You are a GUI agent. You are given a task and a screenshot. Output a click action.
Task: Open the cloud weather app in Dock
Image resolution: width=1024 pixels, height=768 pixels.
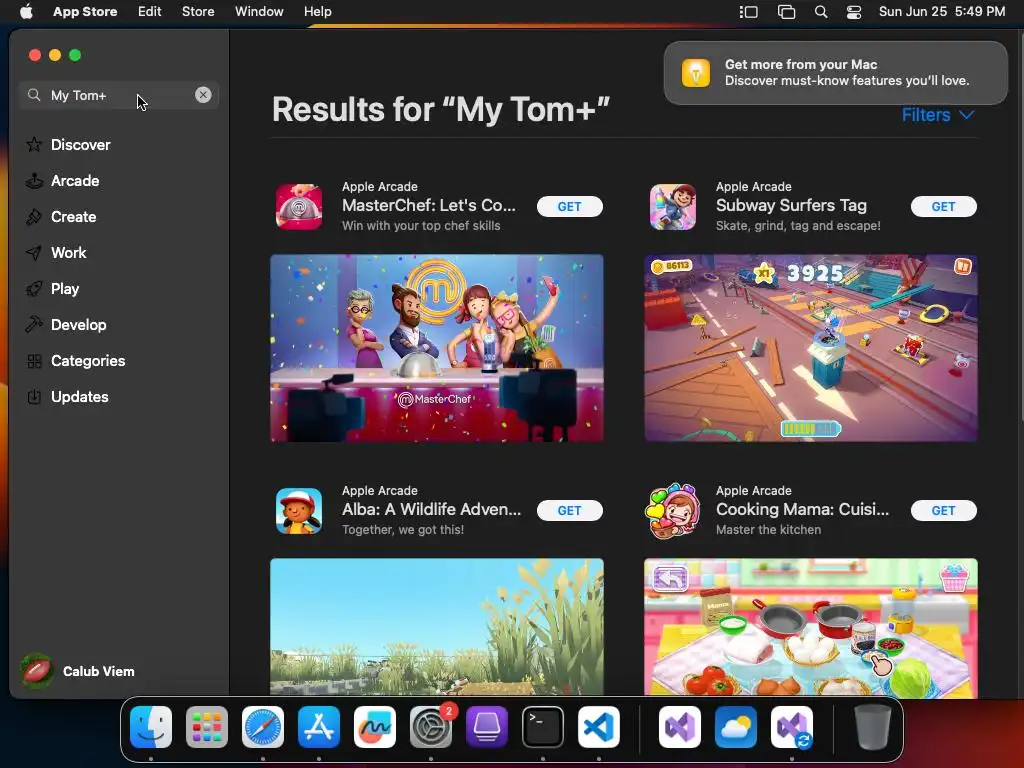pyautogui.click(x=736, y=727)
